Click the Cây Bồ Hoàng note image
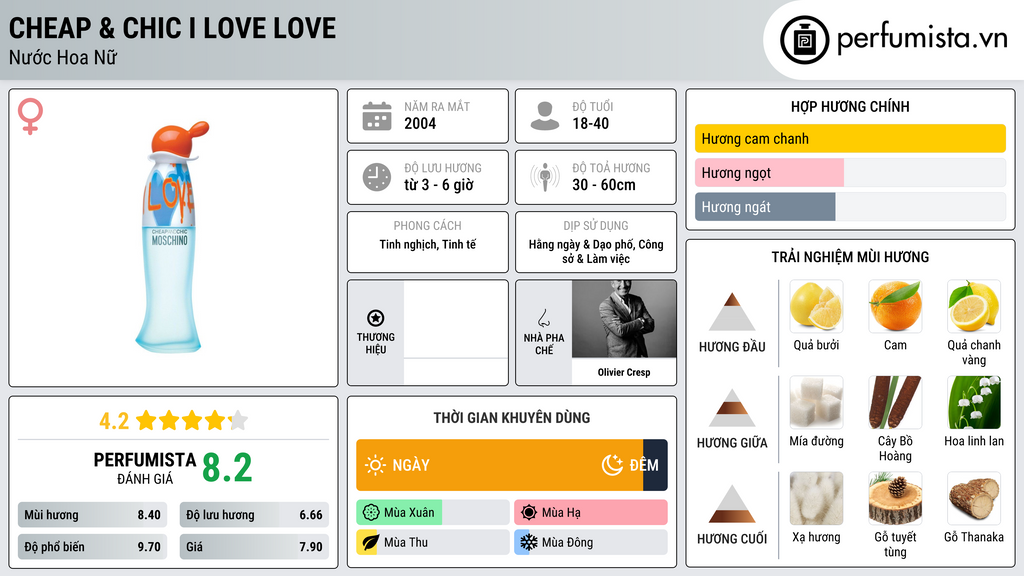Screen dimensions: 1024x576 [895, 402]
